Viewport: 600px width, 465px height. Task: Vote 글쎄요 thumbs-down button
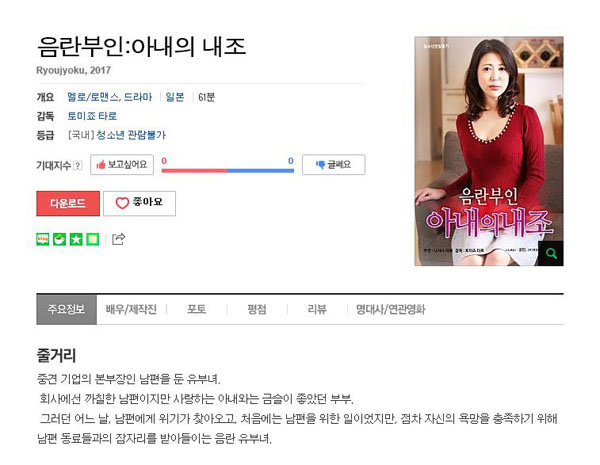coord(334,165)
